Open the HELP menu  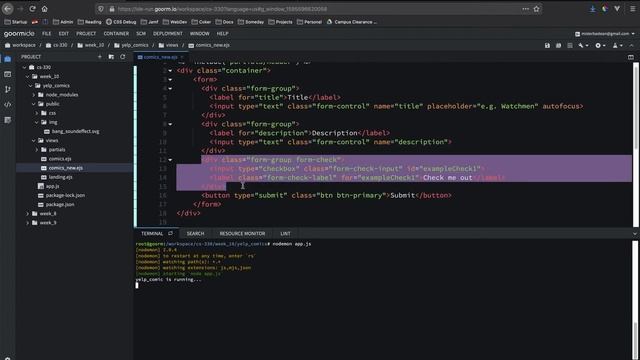(x=222, y=33)
